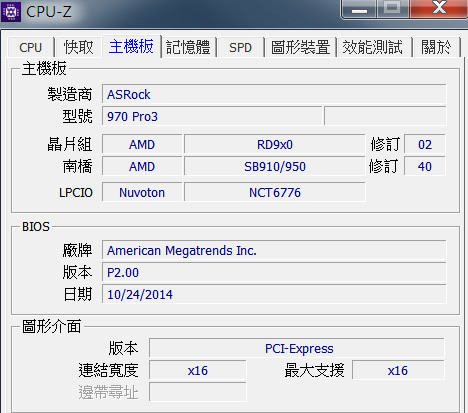Select the 關於 tab
The width and height of the screenshot is (468, 413).
(x=436, y=47)
